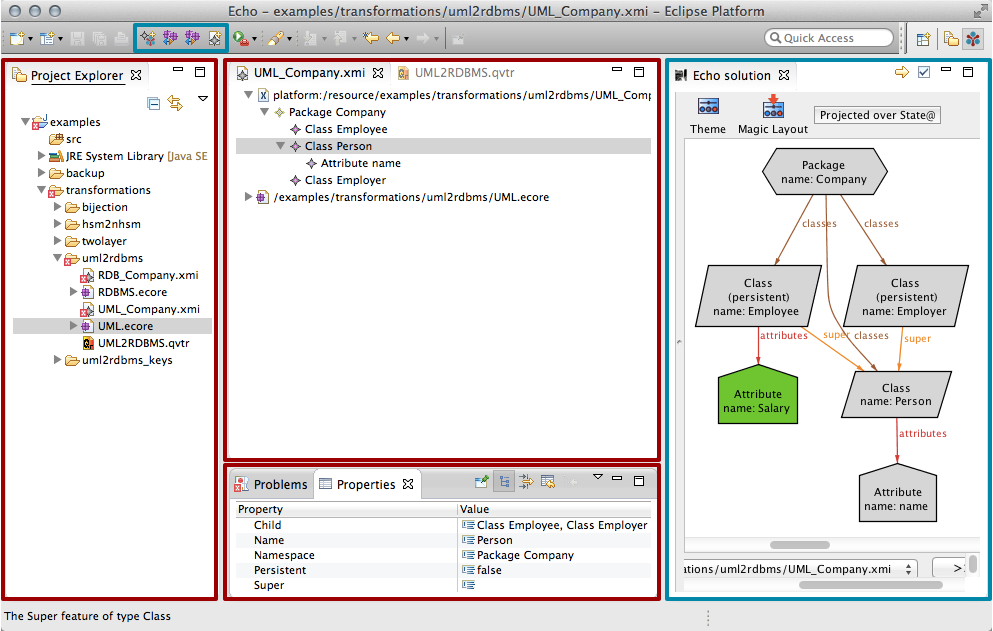The width and height of the screenshot is (993, 631).
Task: Click the Quick Access search field
Action: click(828, 38)
